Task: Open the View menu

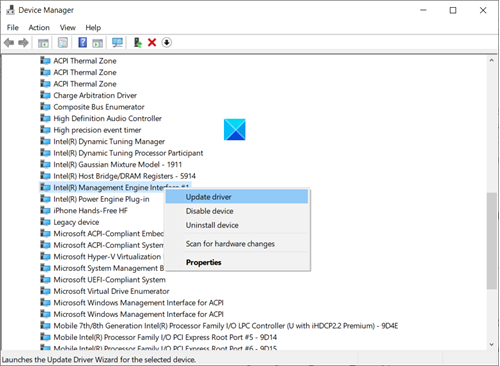Action: (68, 28)
